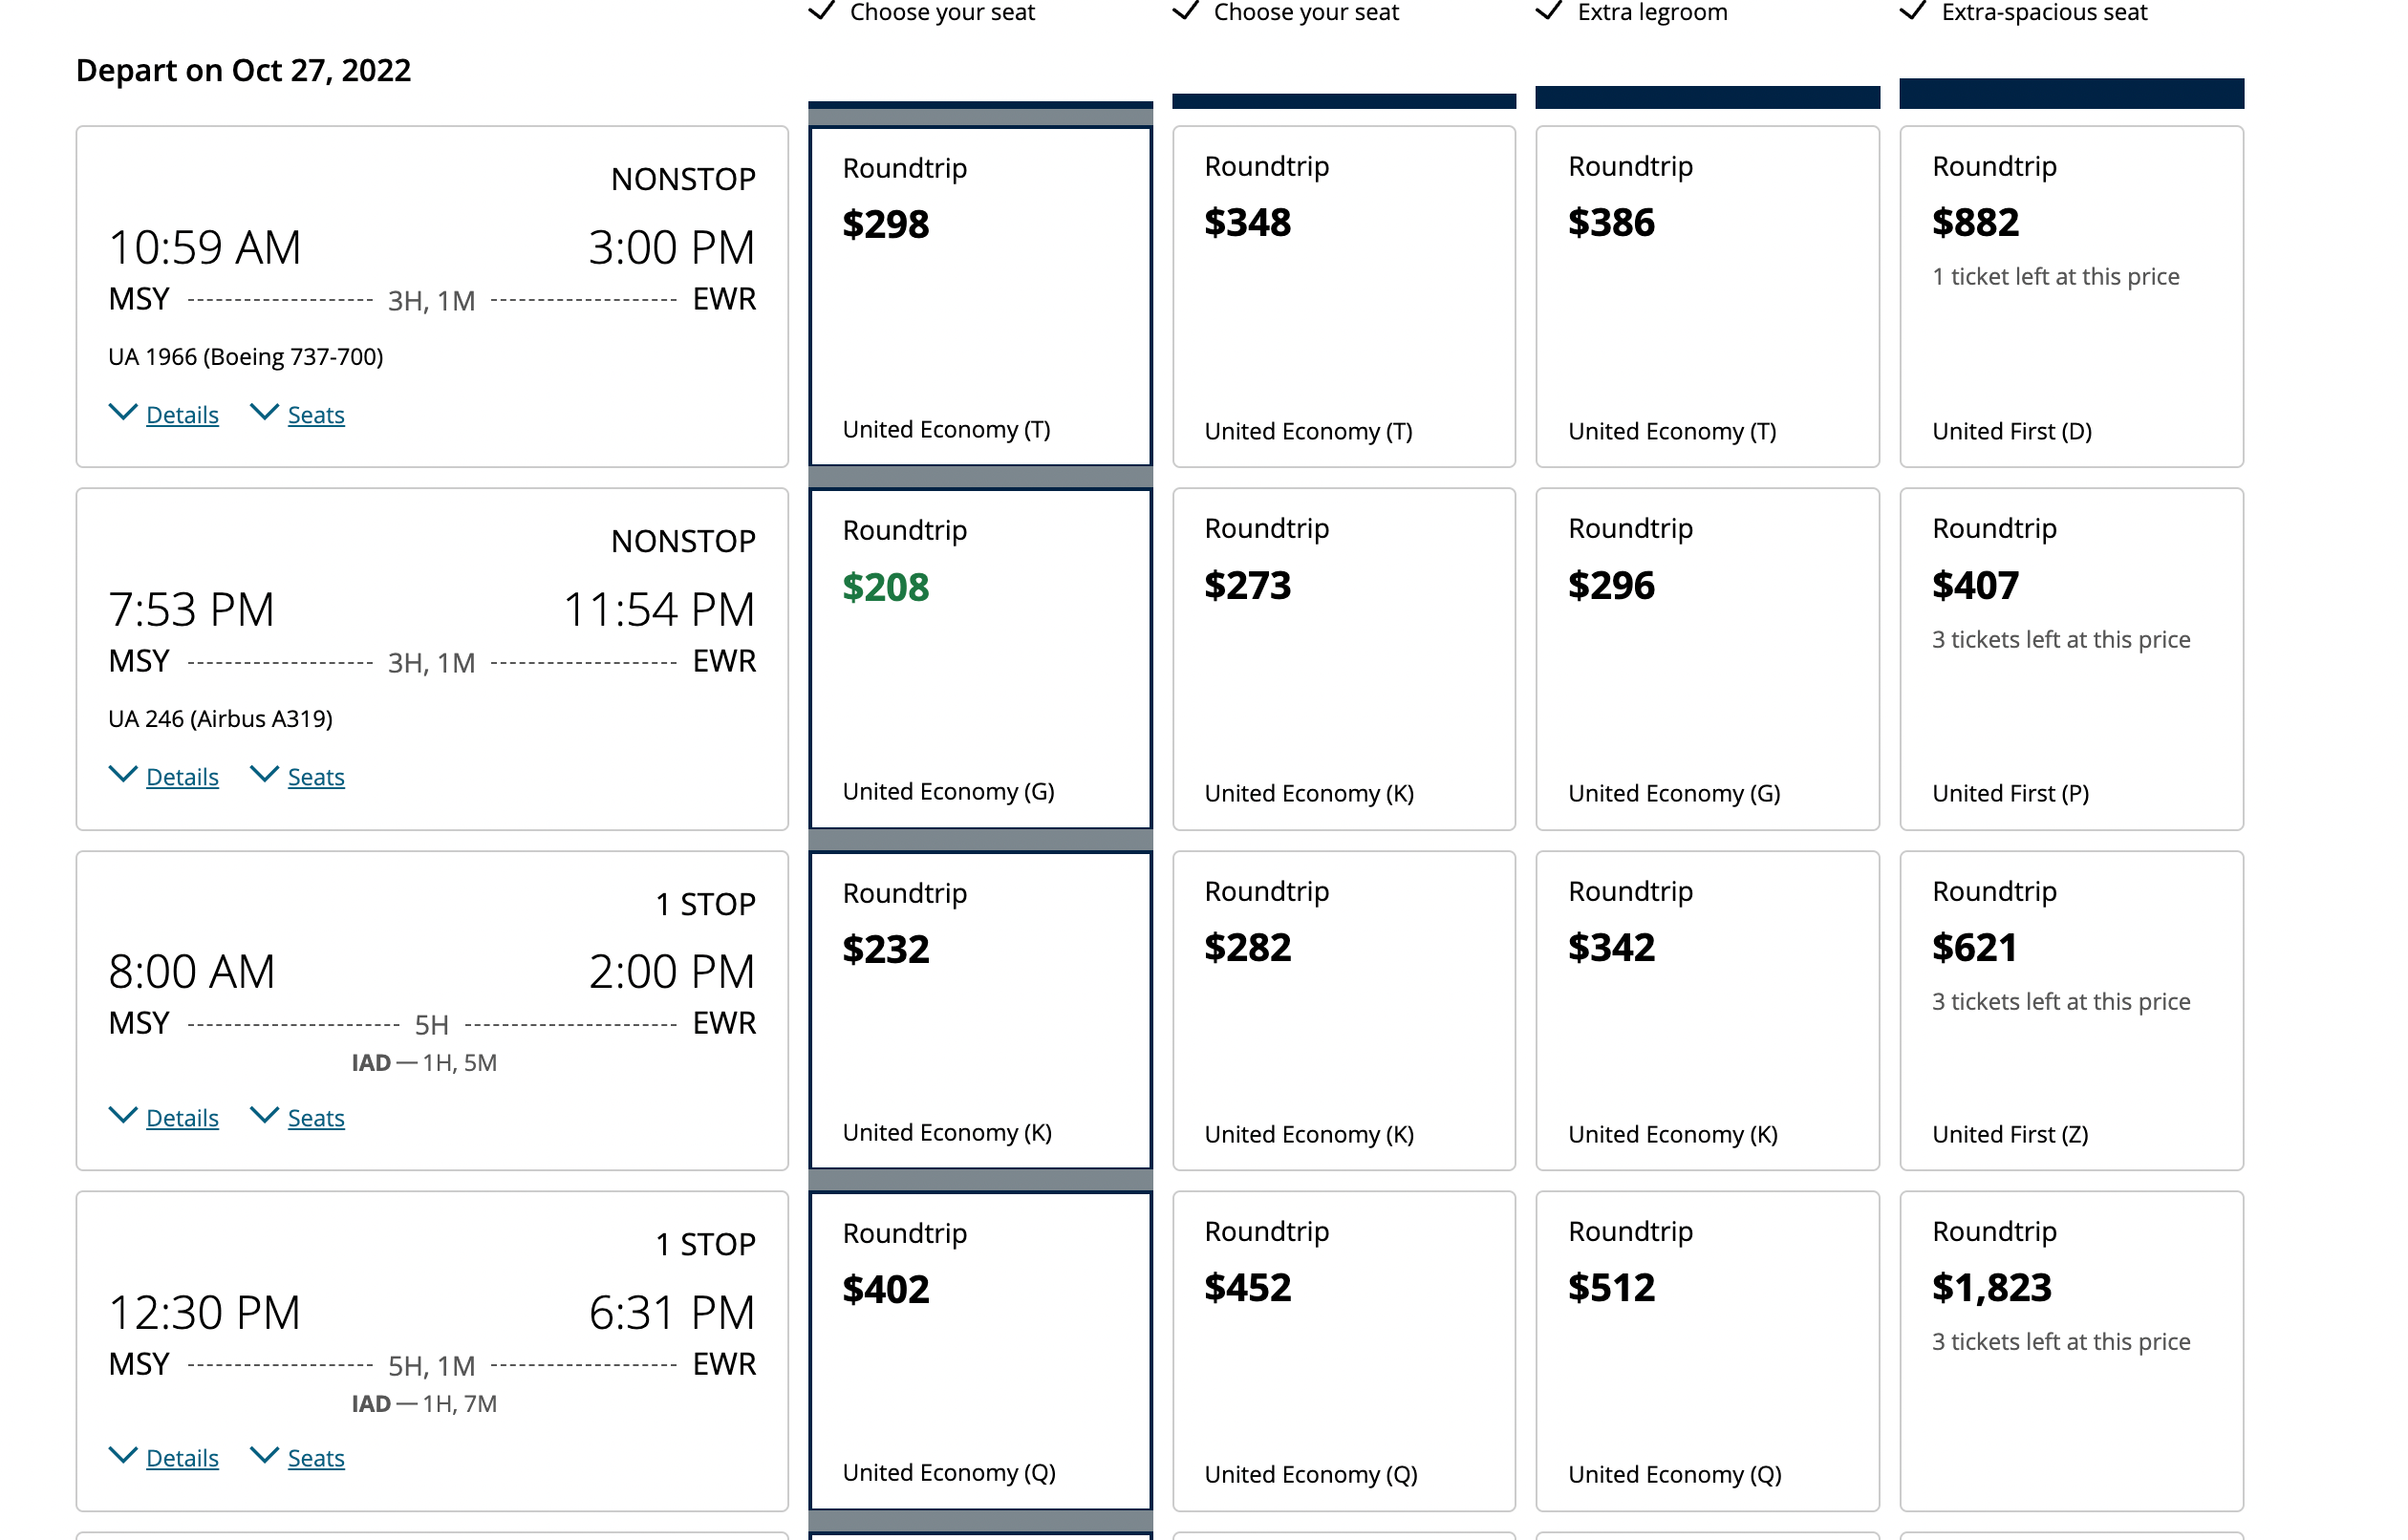Click the Extra-spacious seat checkmark icon
The width and height of the screenshot is (2408, 1540).
pos(1912,12)
